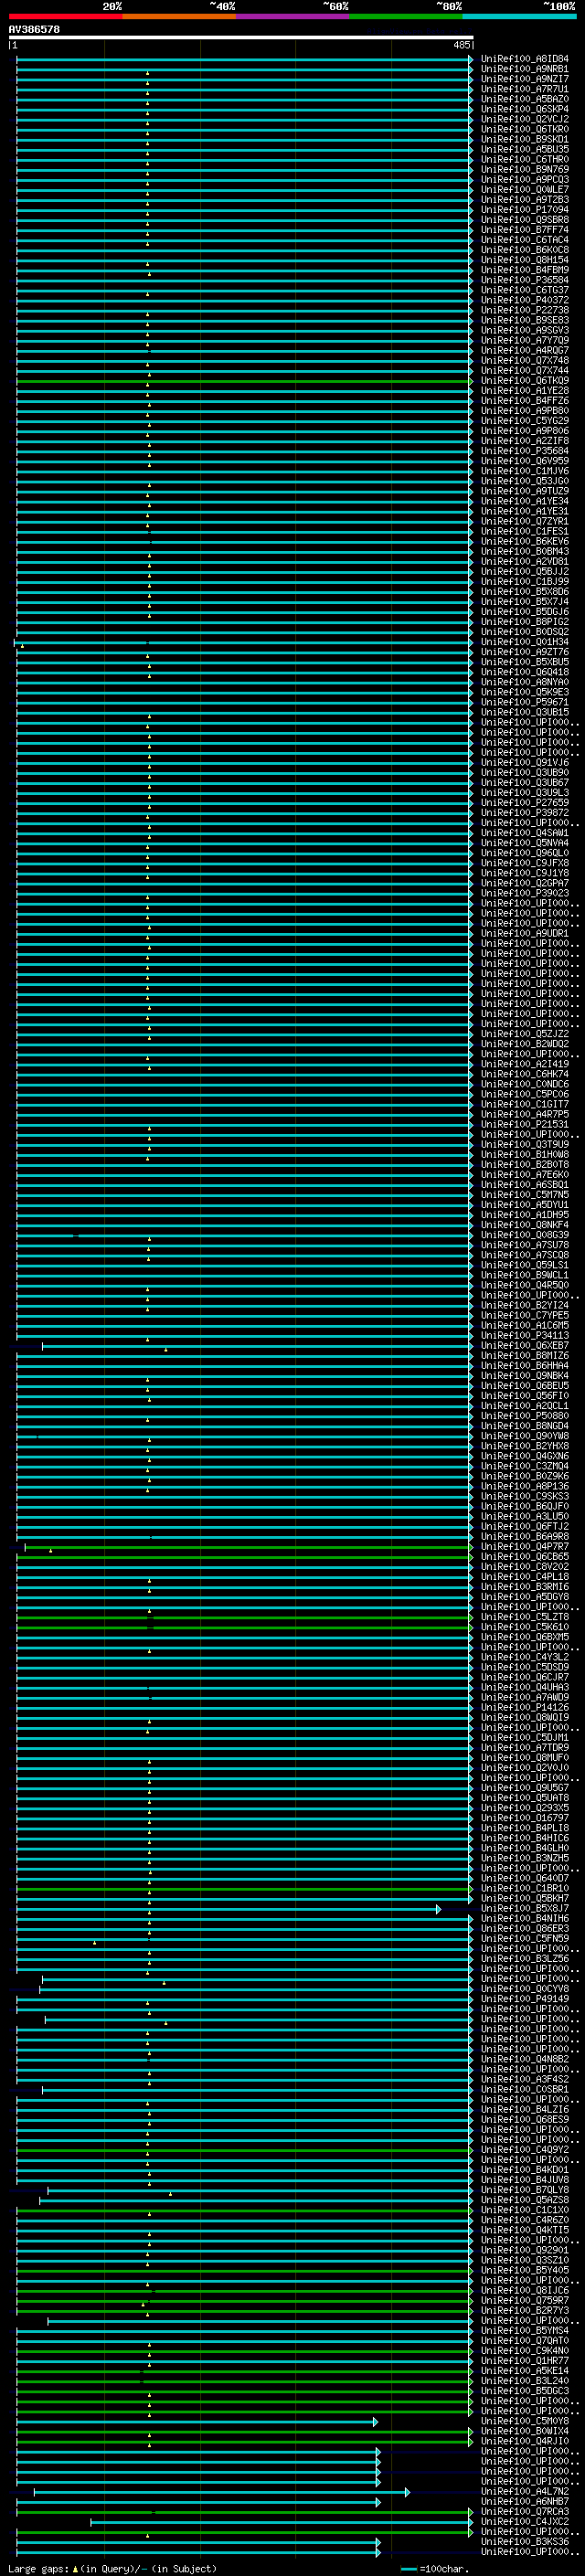Select hit label UniRef100_C3ZMQ4
Image resolution: width=585 pixels, height=2576 pixels.
tap(525, 1466)
